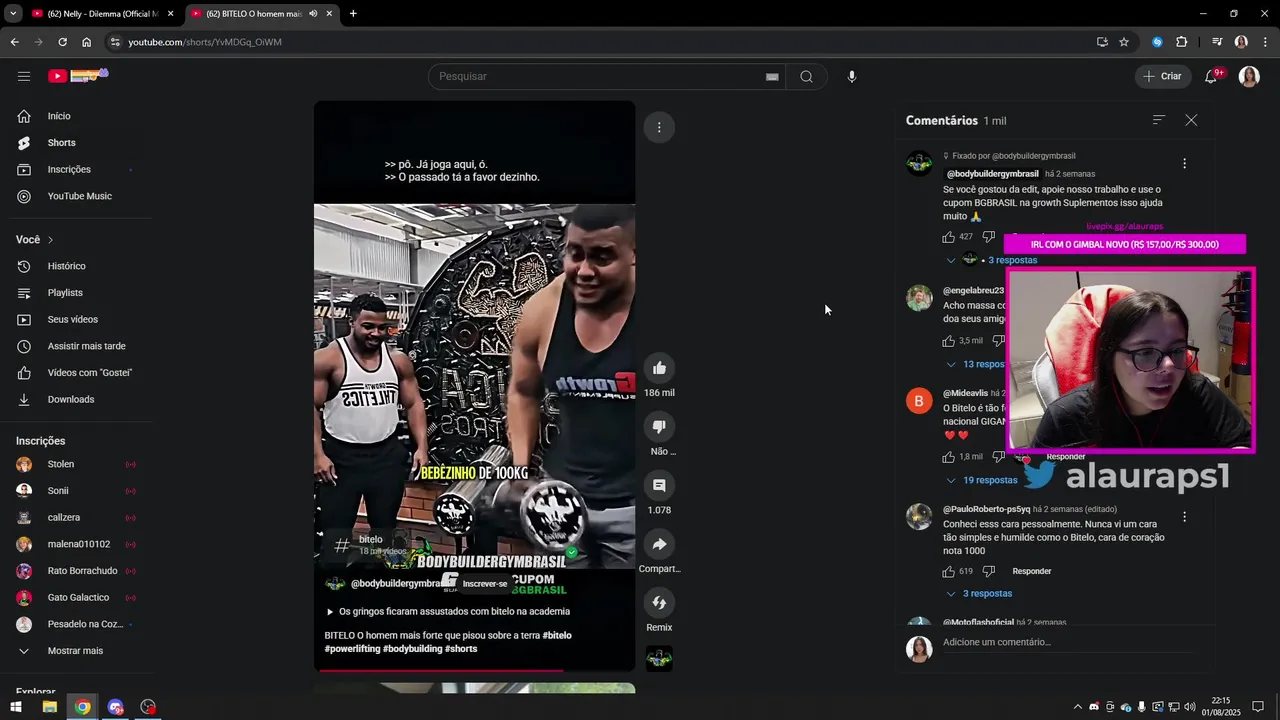Click the Adicione um comentário field
The image size is (1280, 720).
1068,642
